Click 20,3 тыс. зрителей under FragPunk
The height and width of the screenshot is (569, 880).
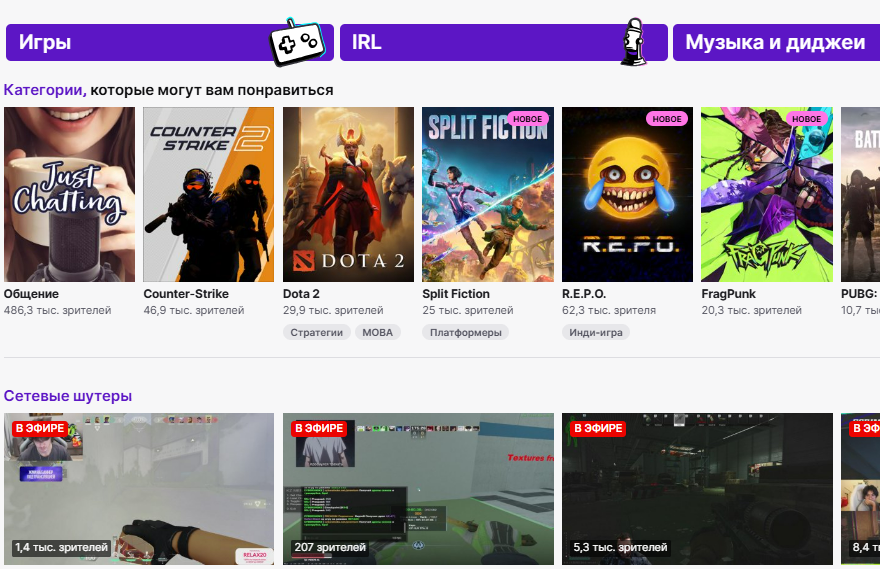[752, 310]
